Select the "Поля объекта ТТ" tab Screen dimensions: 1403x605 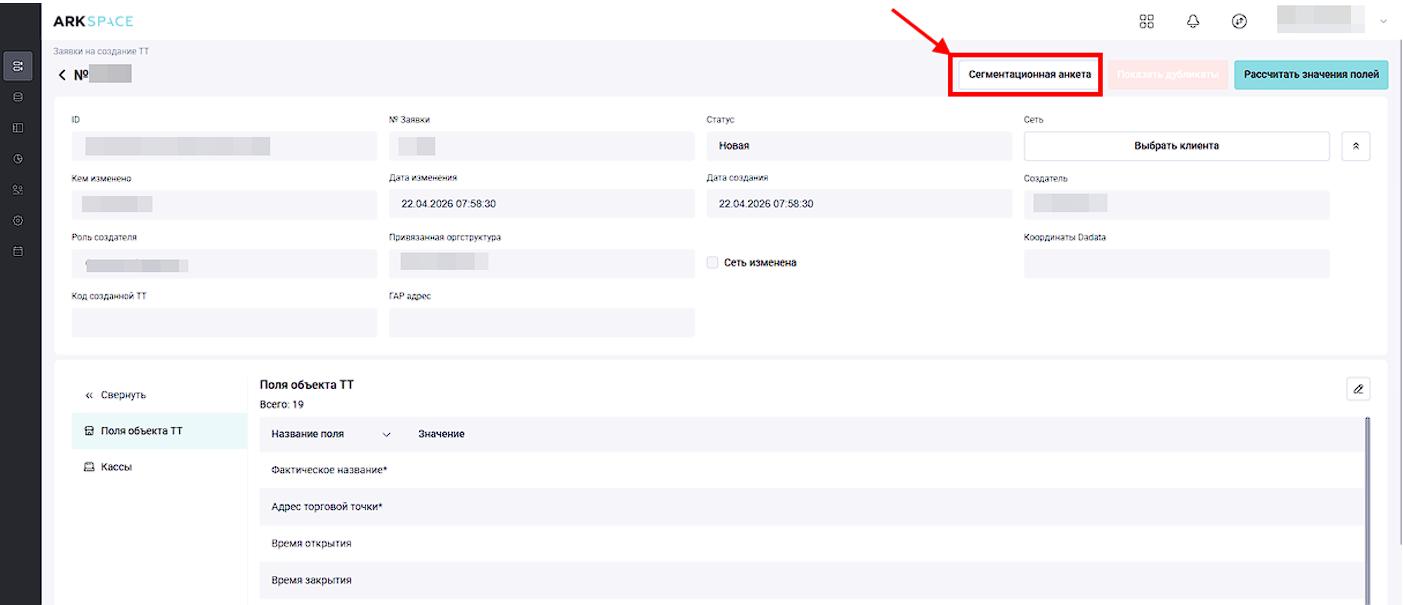tap(138, 431)
